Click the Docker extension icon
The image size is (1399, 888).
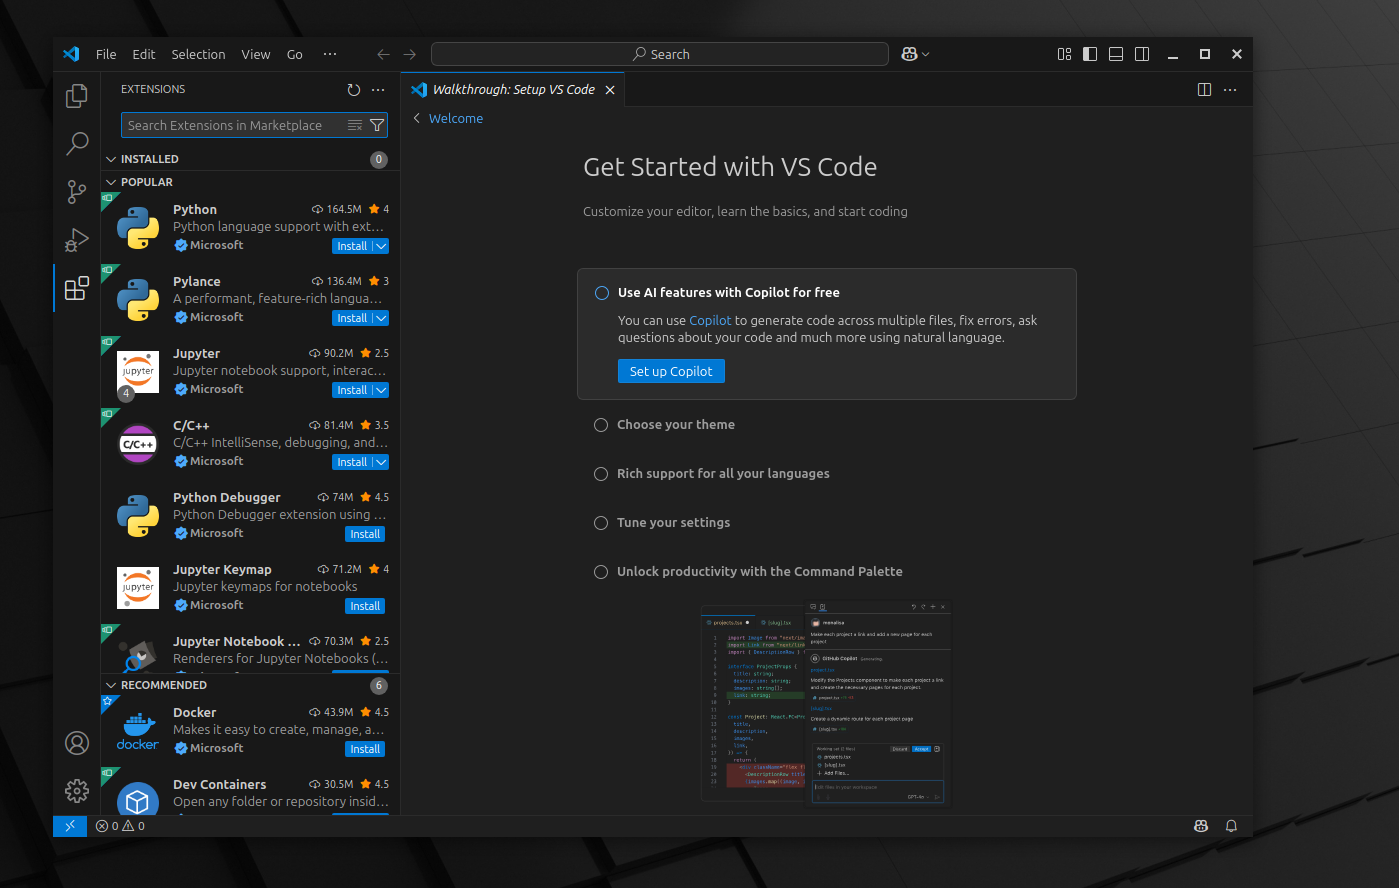138,731
